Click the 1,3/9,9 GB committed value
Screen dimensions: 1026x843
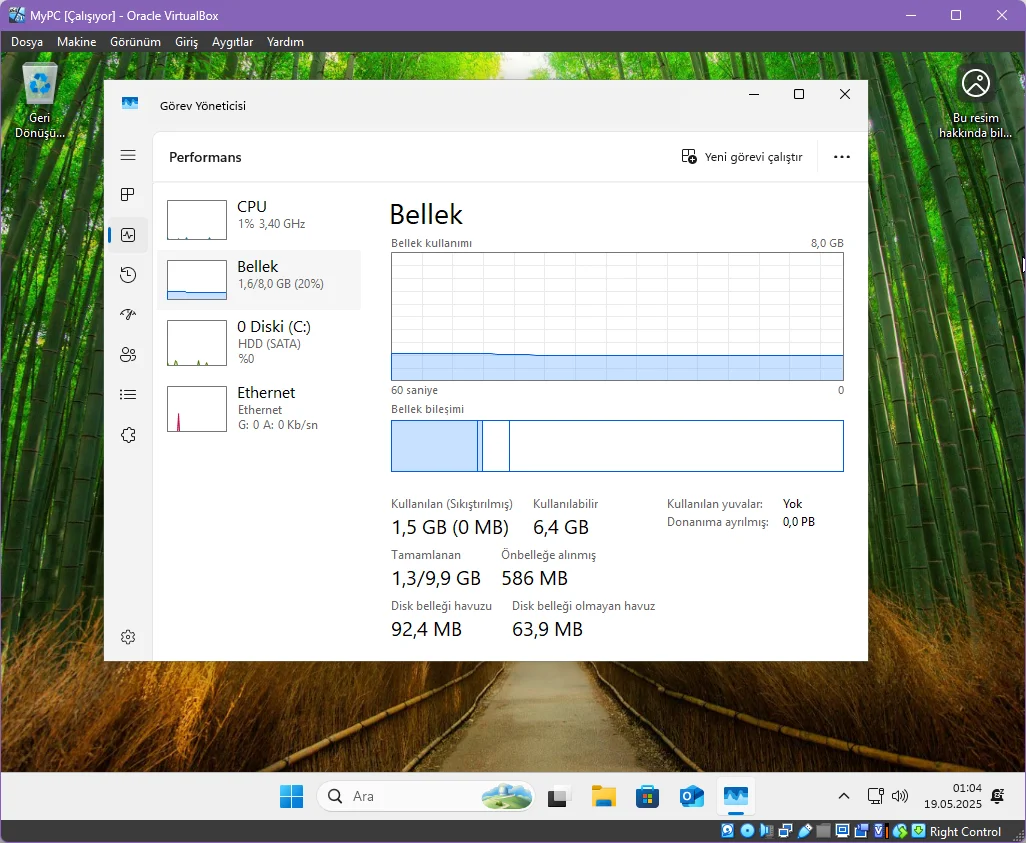point(436,579)
